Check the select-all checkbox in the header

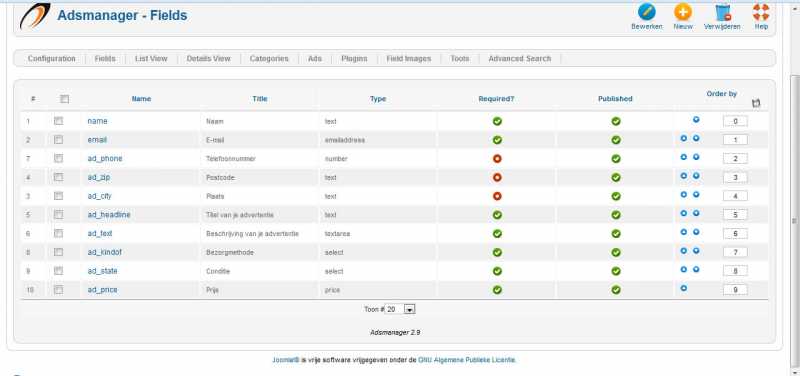(64, 99)
